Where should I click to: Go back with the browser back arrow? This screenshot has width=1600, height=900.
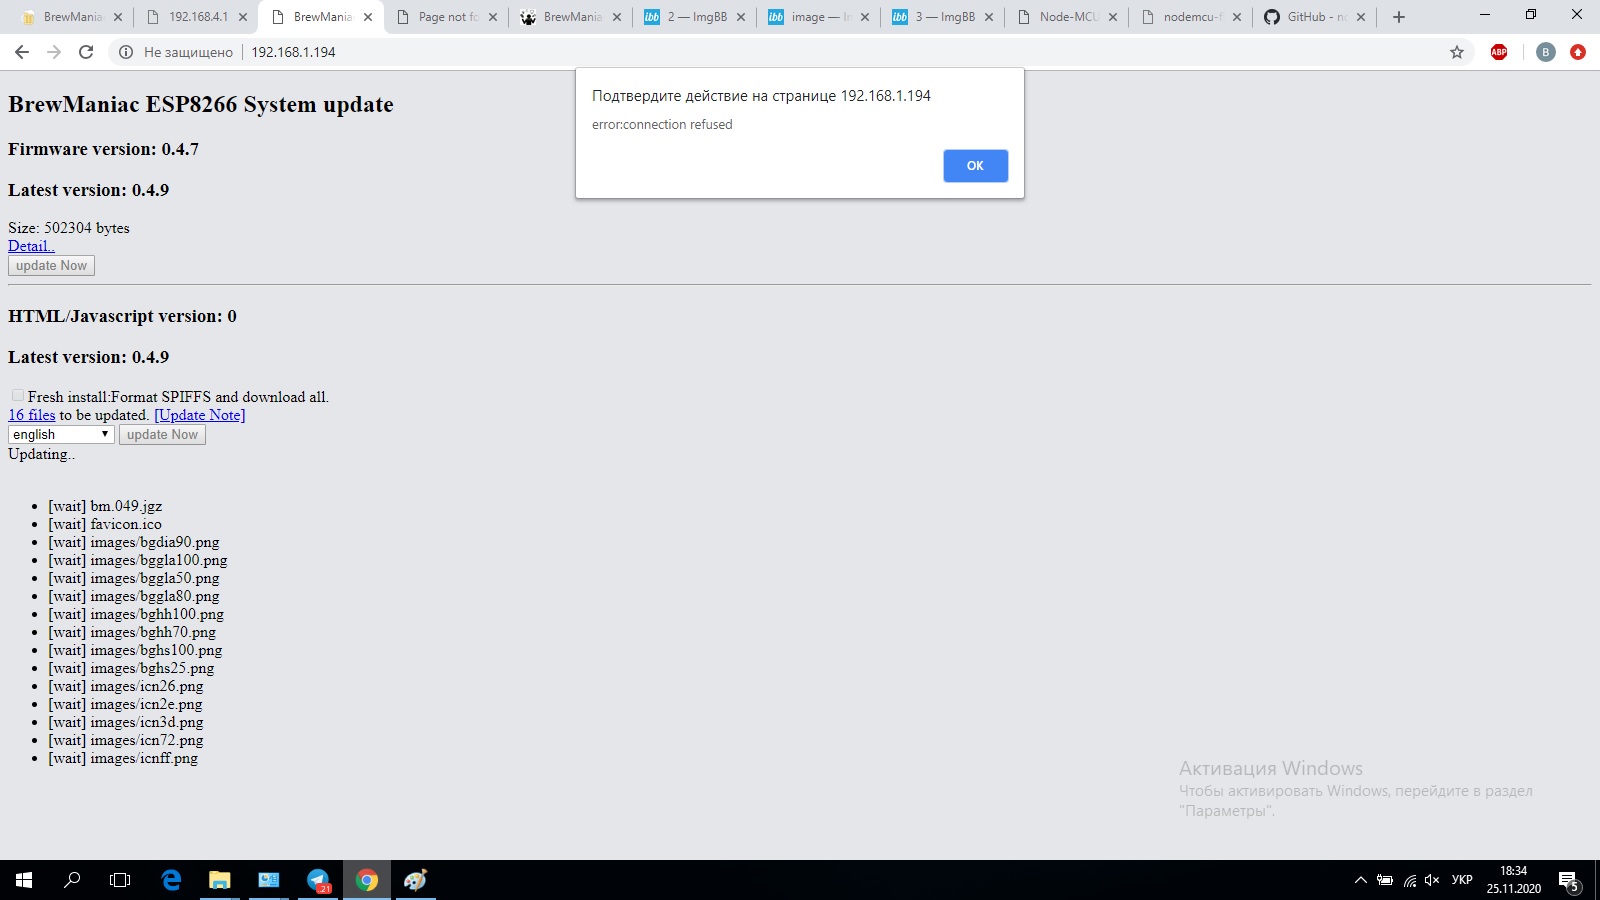pyautogui.click(x=22, y=52)
